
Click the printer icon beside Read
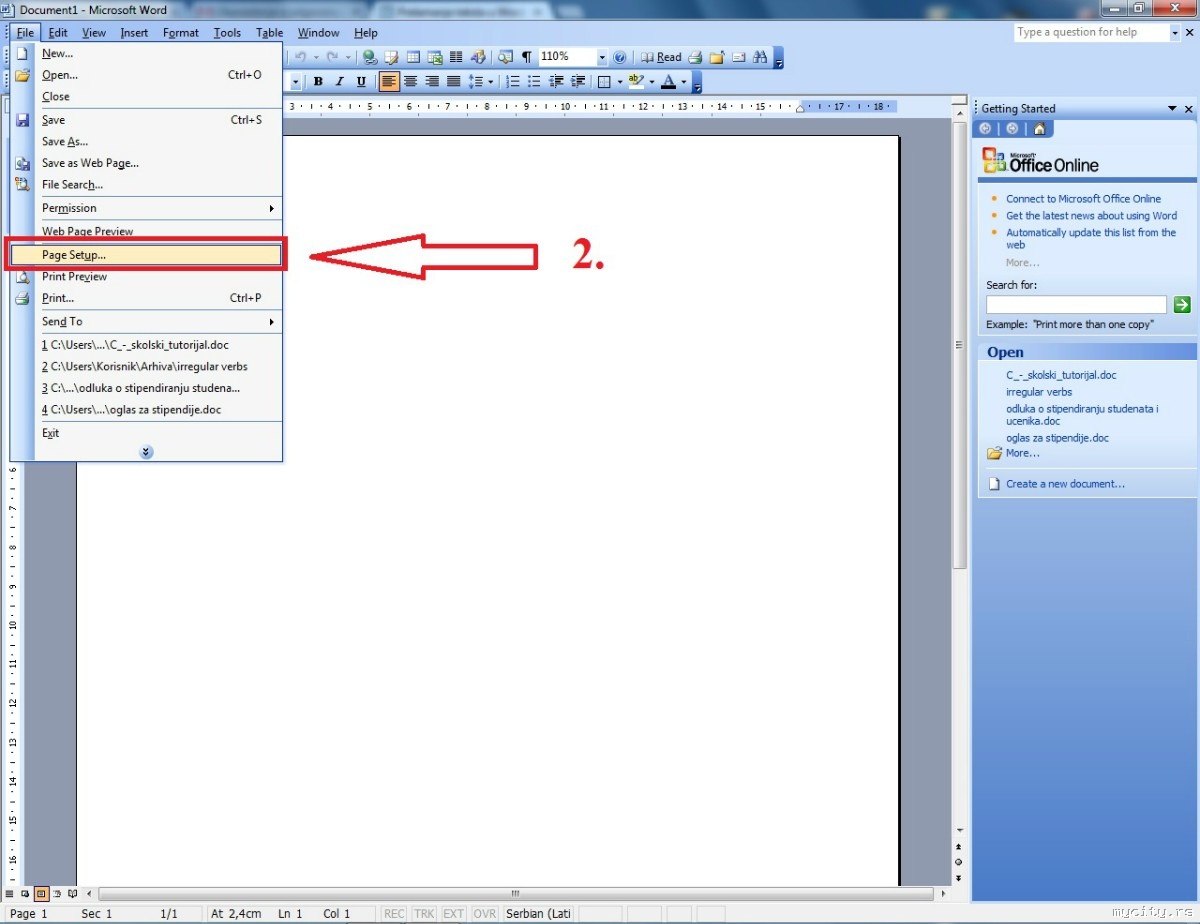[696, 57]
